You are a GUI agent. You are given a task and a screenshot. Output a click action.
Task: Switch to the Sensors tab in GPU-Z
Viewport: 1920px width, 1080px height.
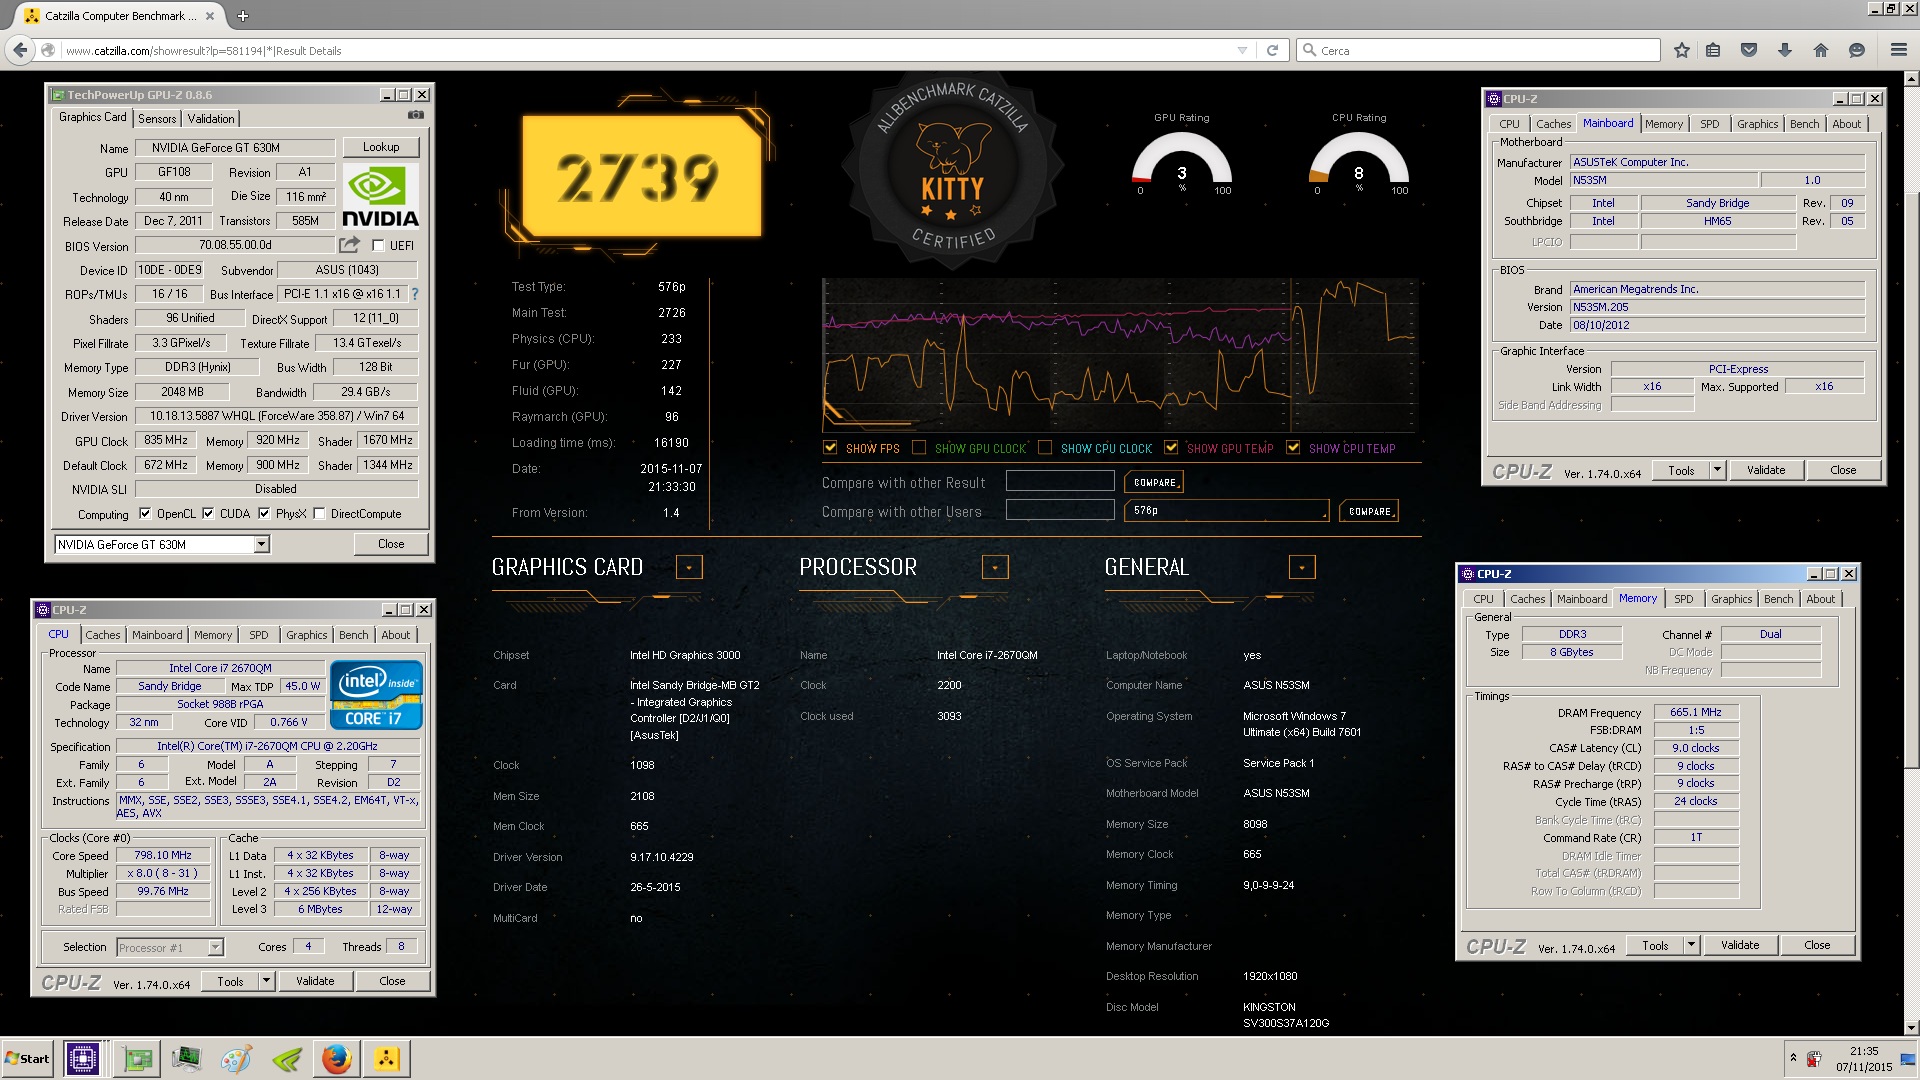click(x=157, y=118)
